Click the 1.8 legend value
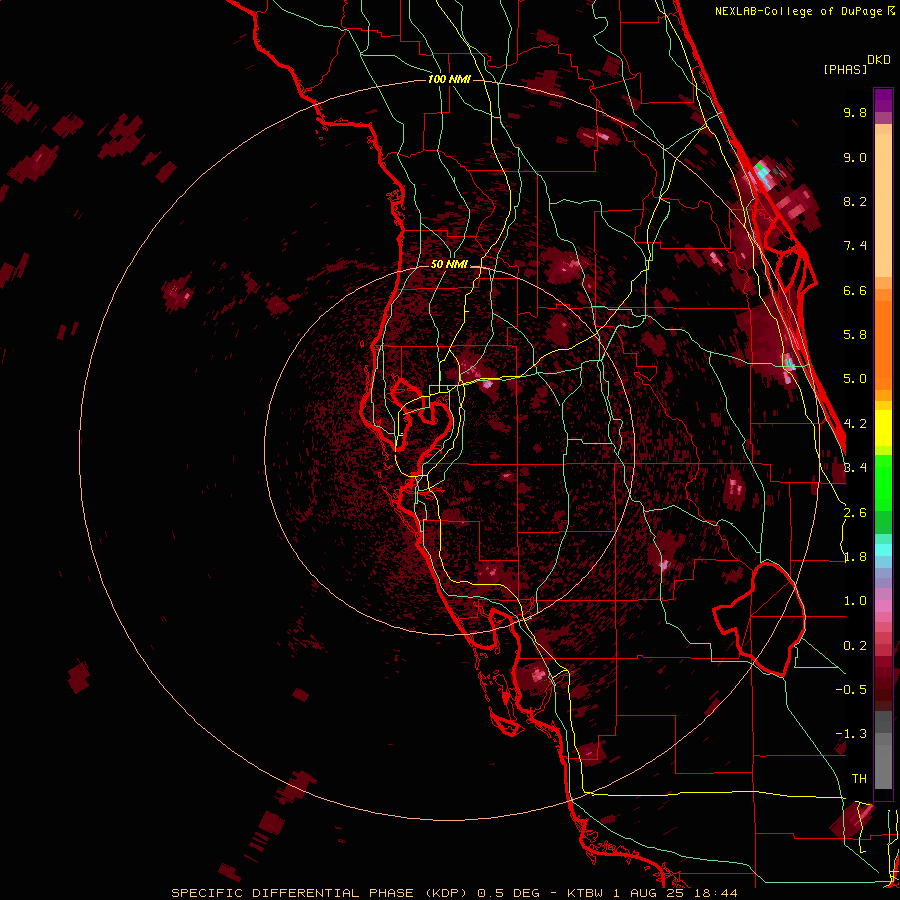The image size is (900, 900). tap(855, 557)
